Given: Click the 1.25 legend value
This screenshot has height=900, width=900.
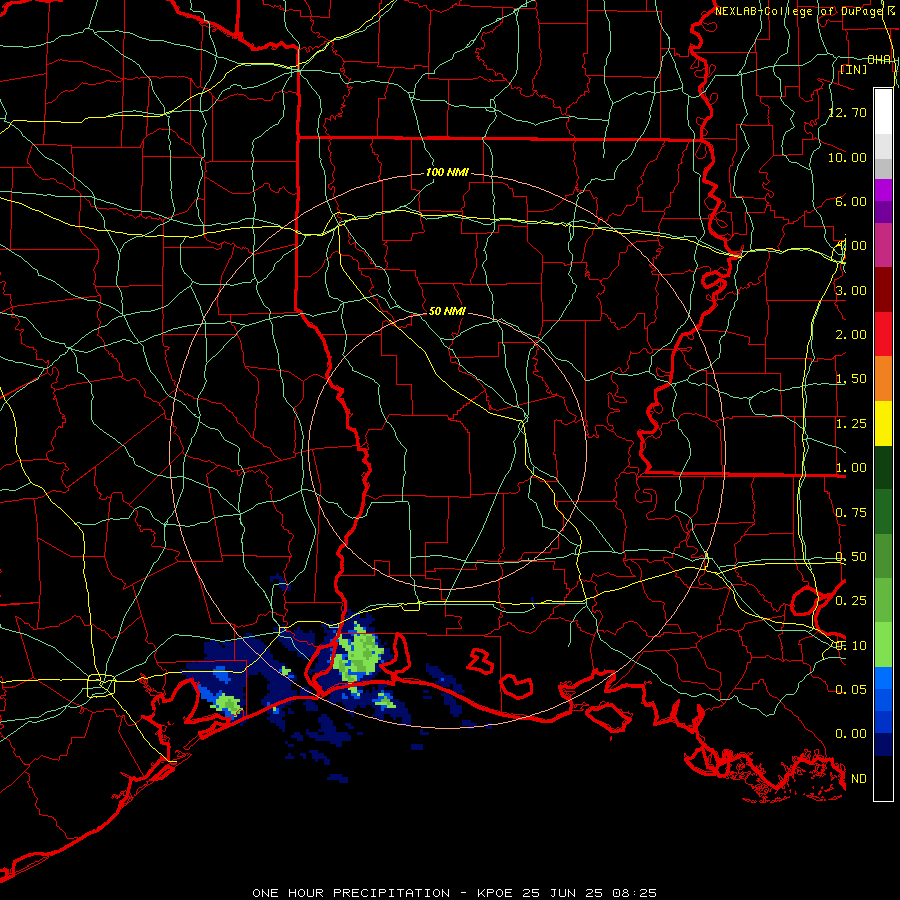Looking at the screenshot, I should click(851, 424).
